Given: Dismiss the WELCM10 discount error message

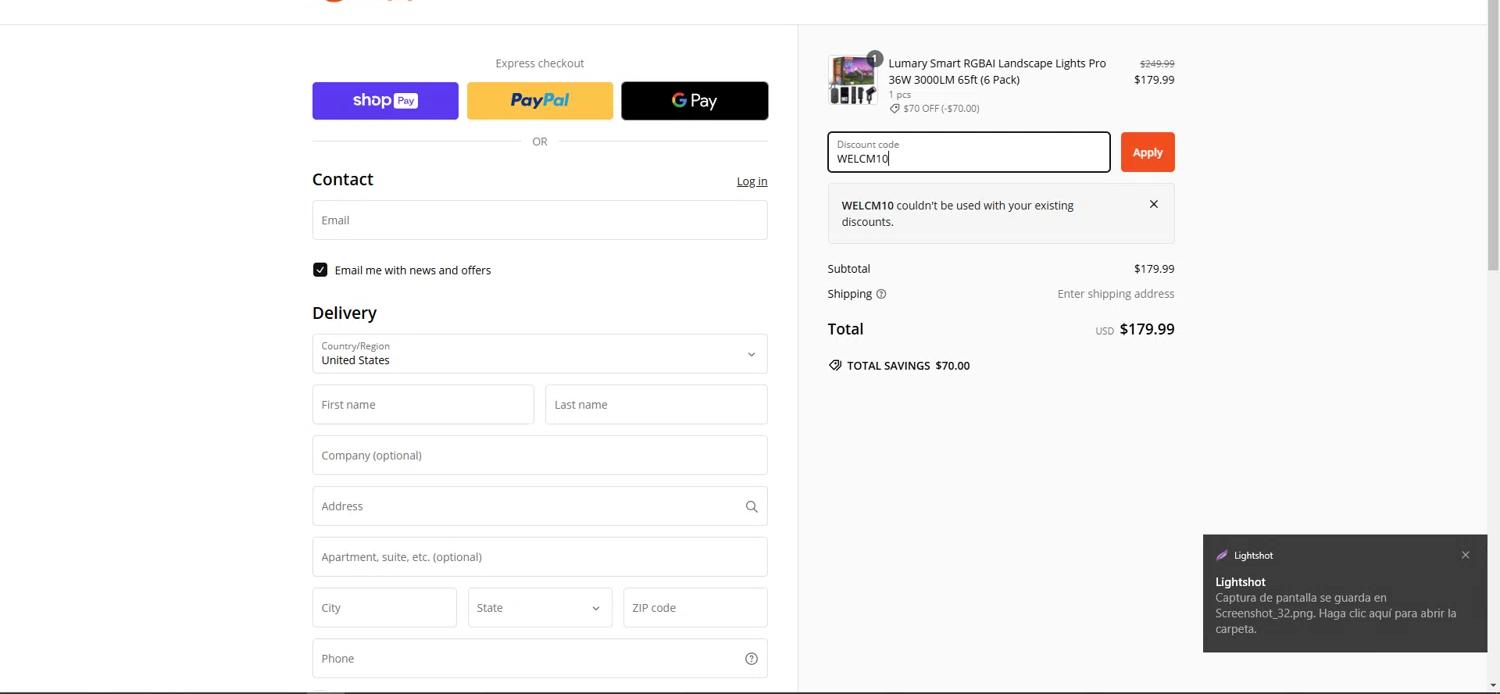Looking at the screenshot, I should click(x=1153, y=205).
